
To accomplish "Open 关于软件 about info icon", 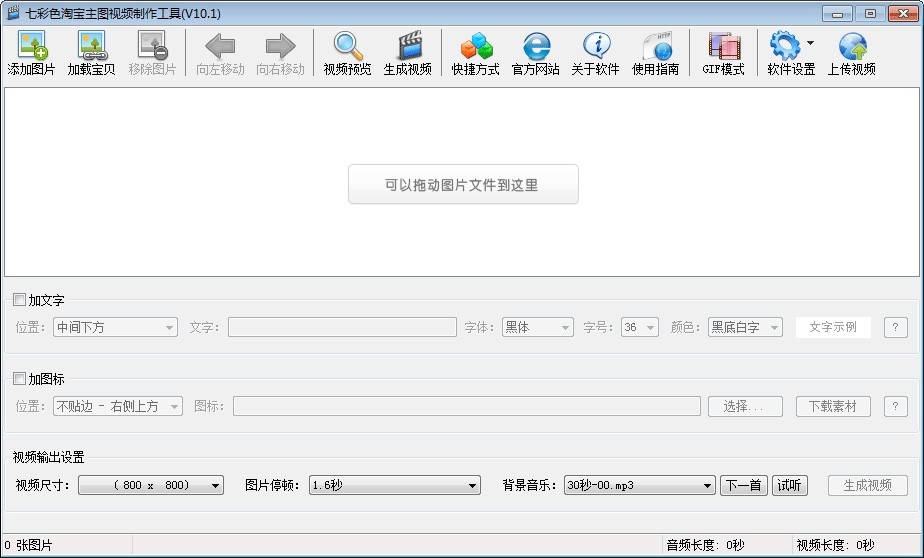I will (596, 47).
